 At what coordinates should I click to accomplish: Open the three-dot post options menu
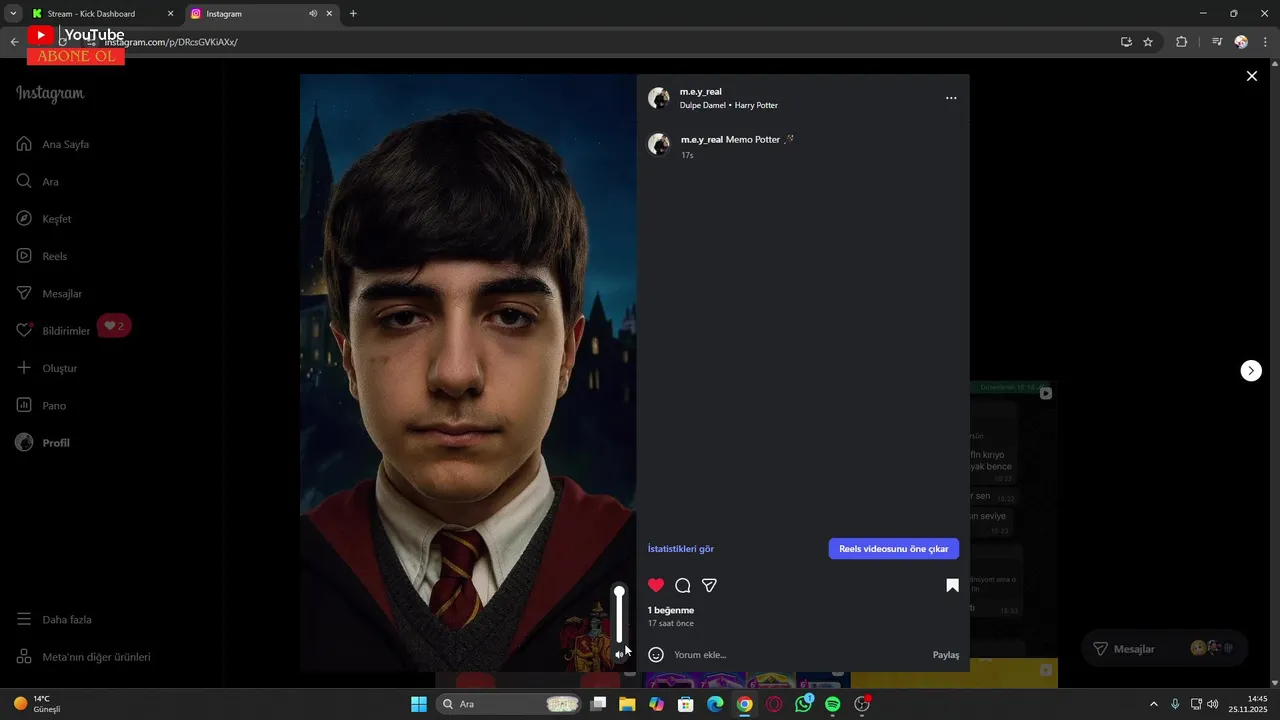[951, 98]
